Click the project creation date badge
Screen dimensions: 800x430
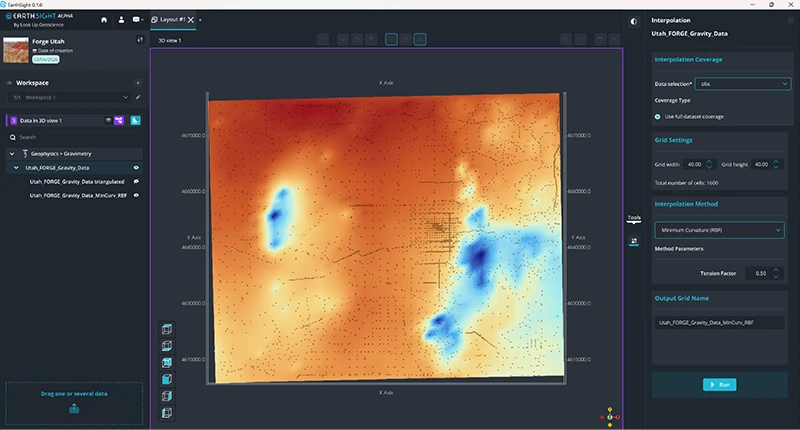click(45, 59)
